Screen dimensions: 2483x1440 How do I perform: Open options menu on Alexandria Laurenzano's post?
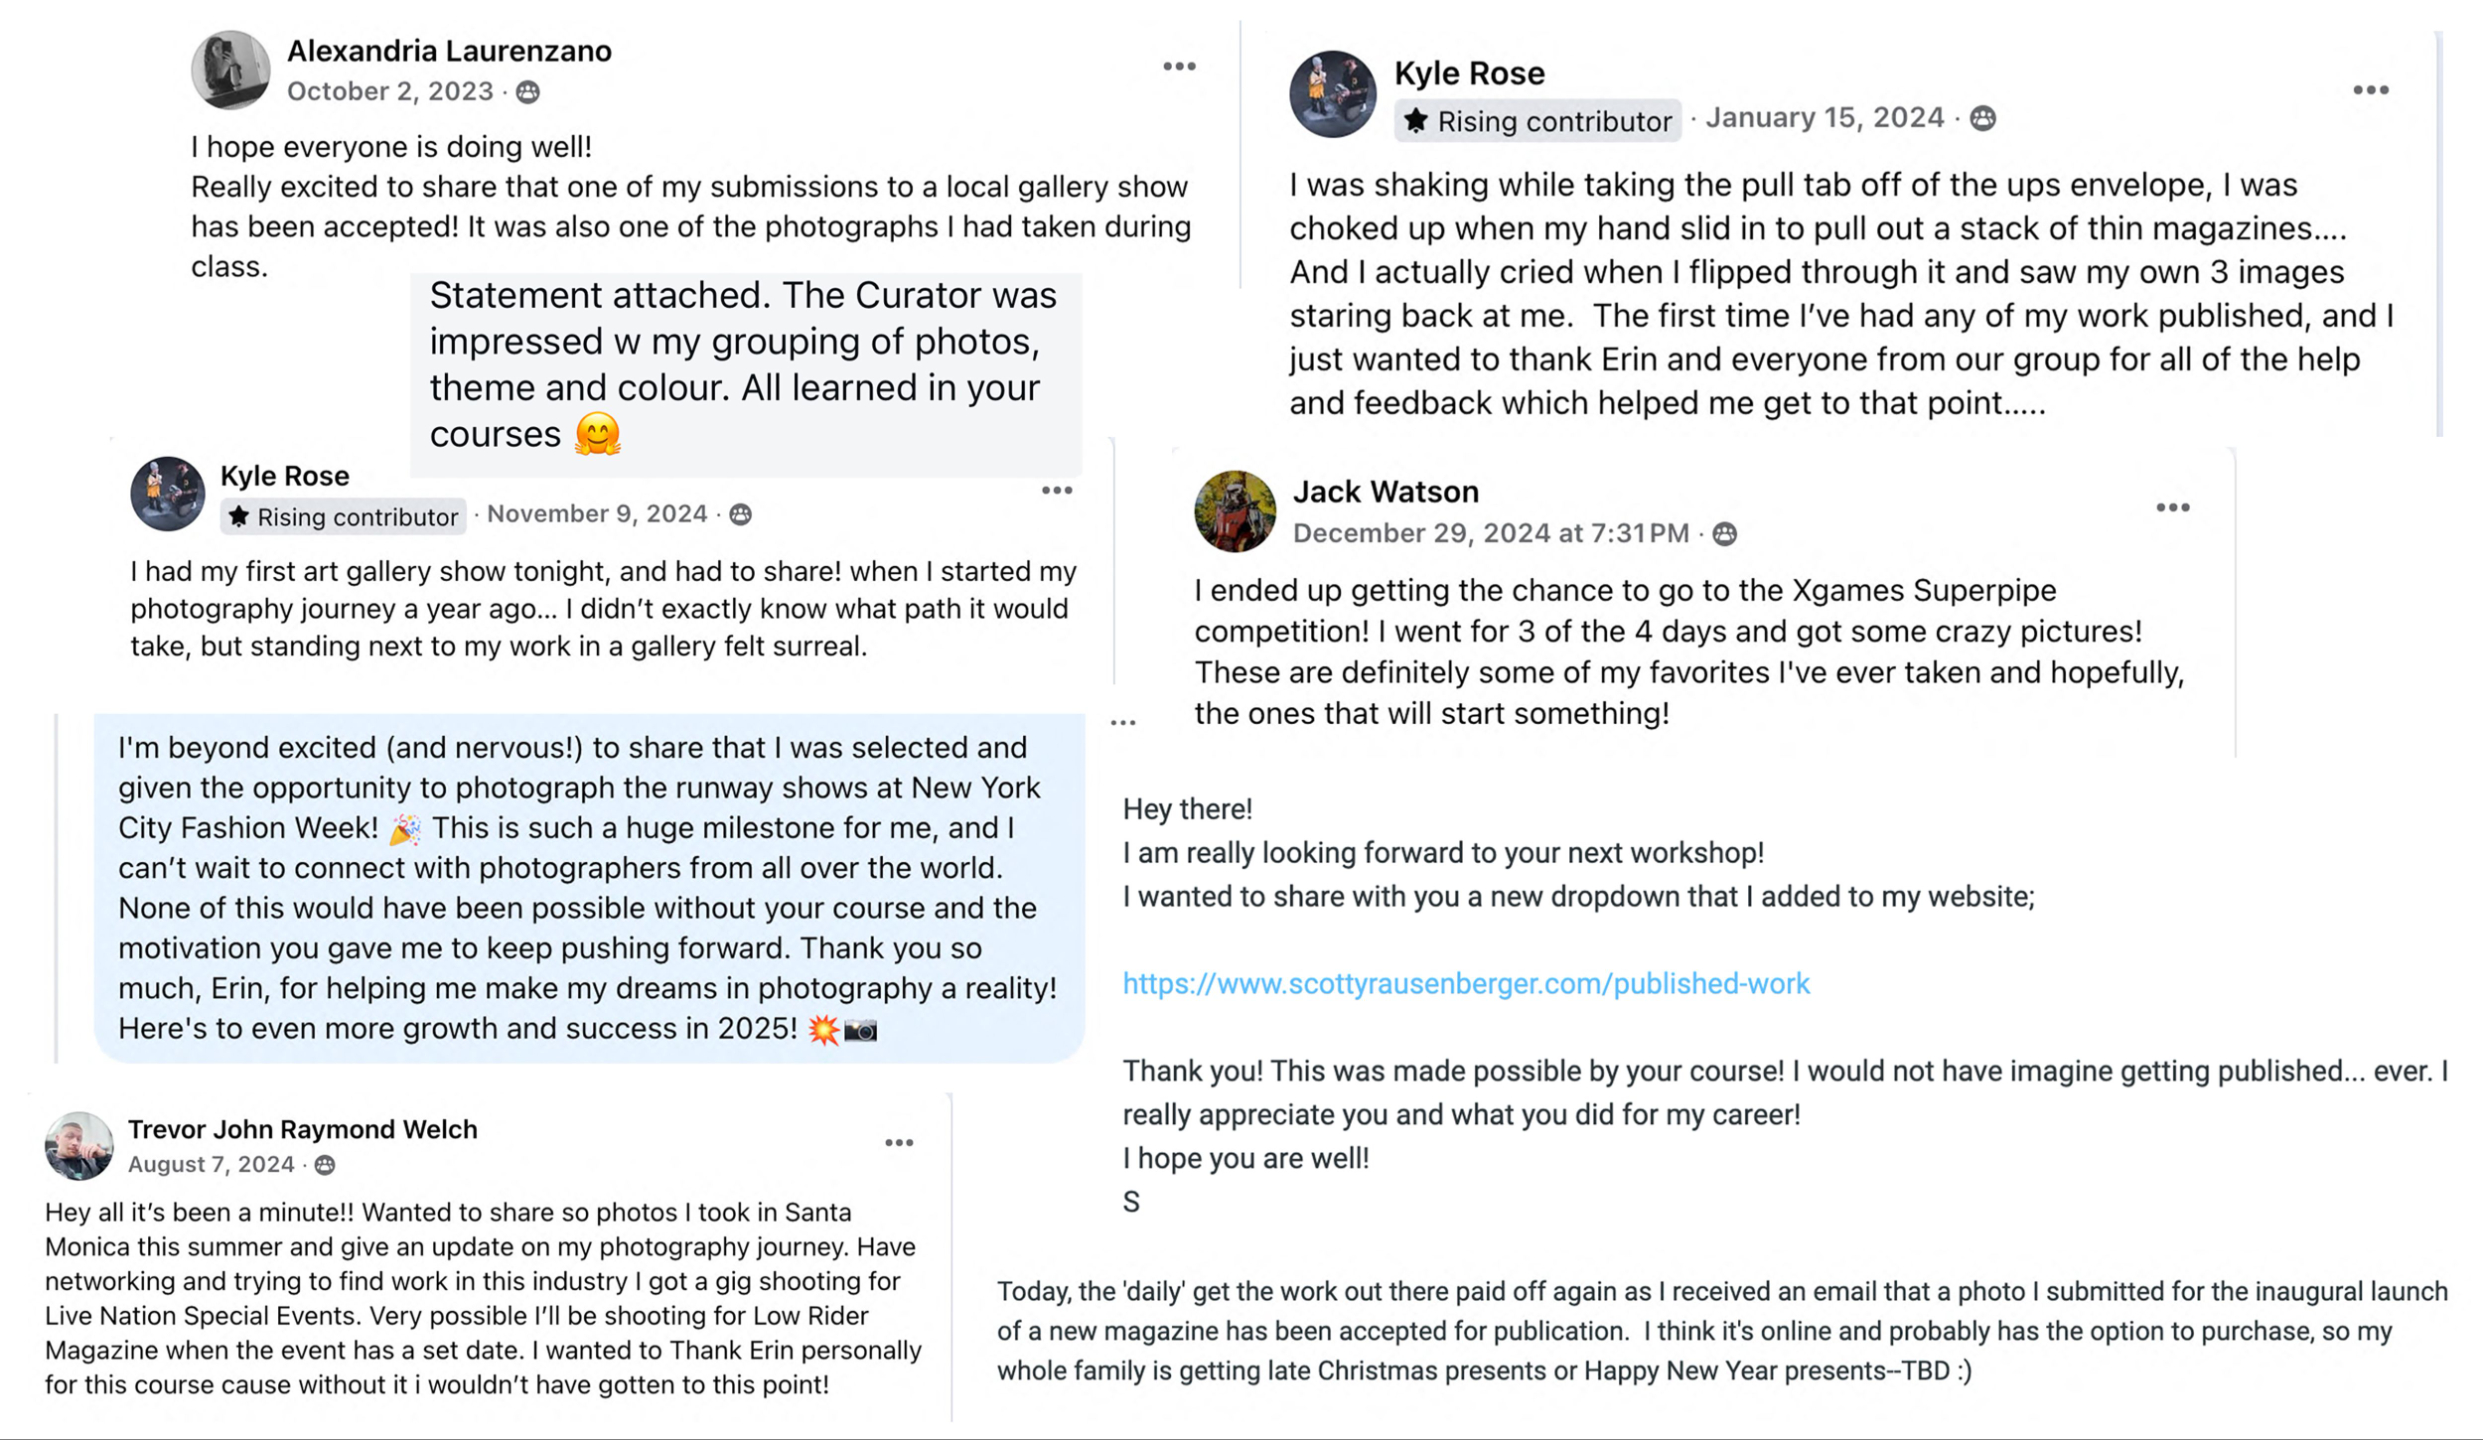tap(1179, 67)
